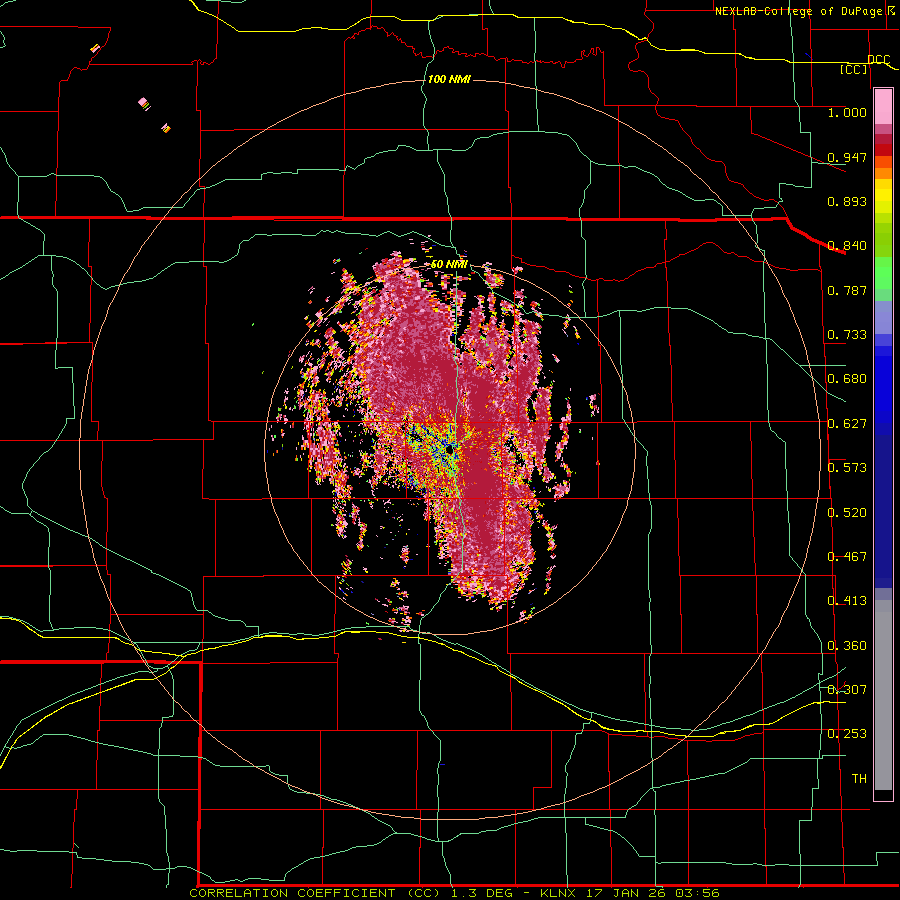Click the light pink segment of the color bar
Screen dimensions: 900x900
[883, 107]
